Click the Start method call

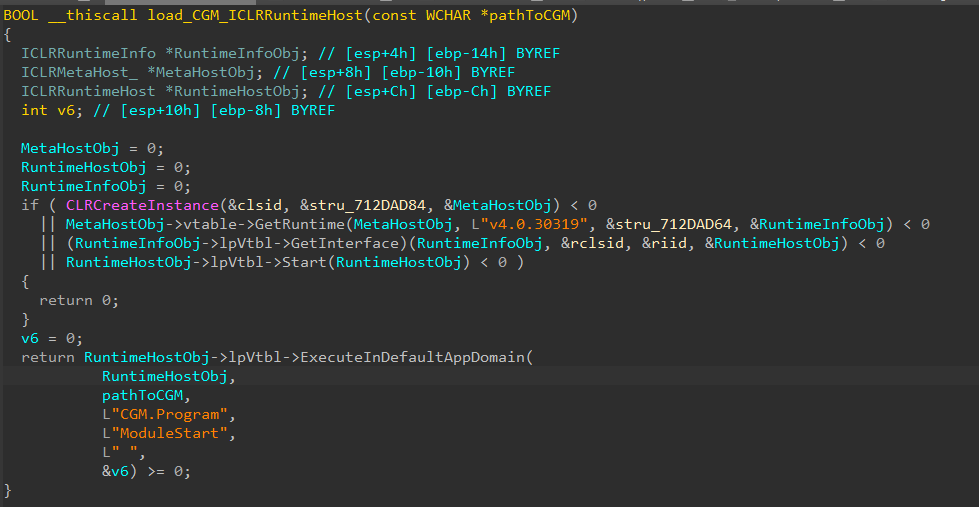(x=305, y=262)
